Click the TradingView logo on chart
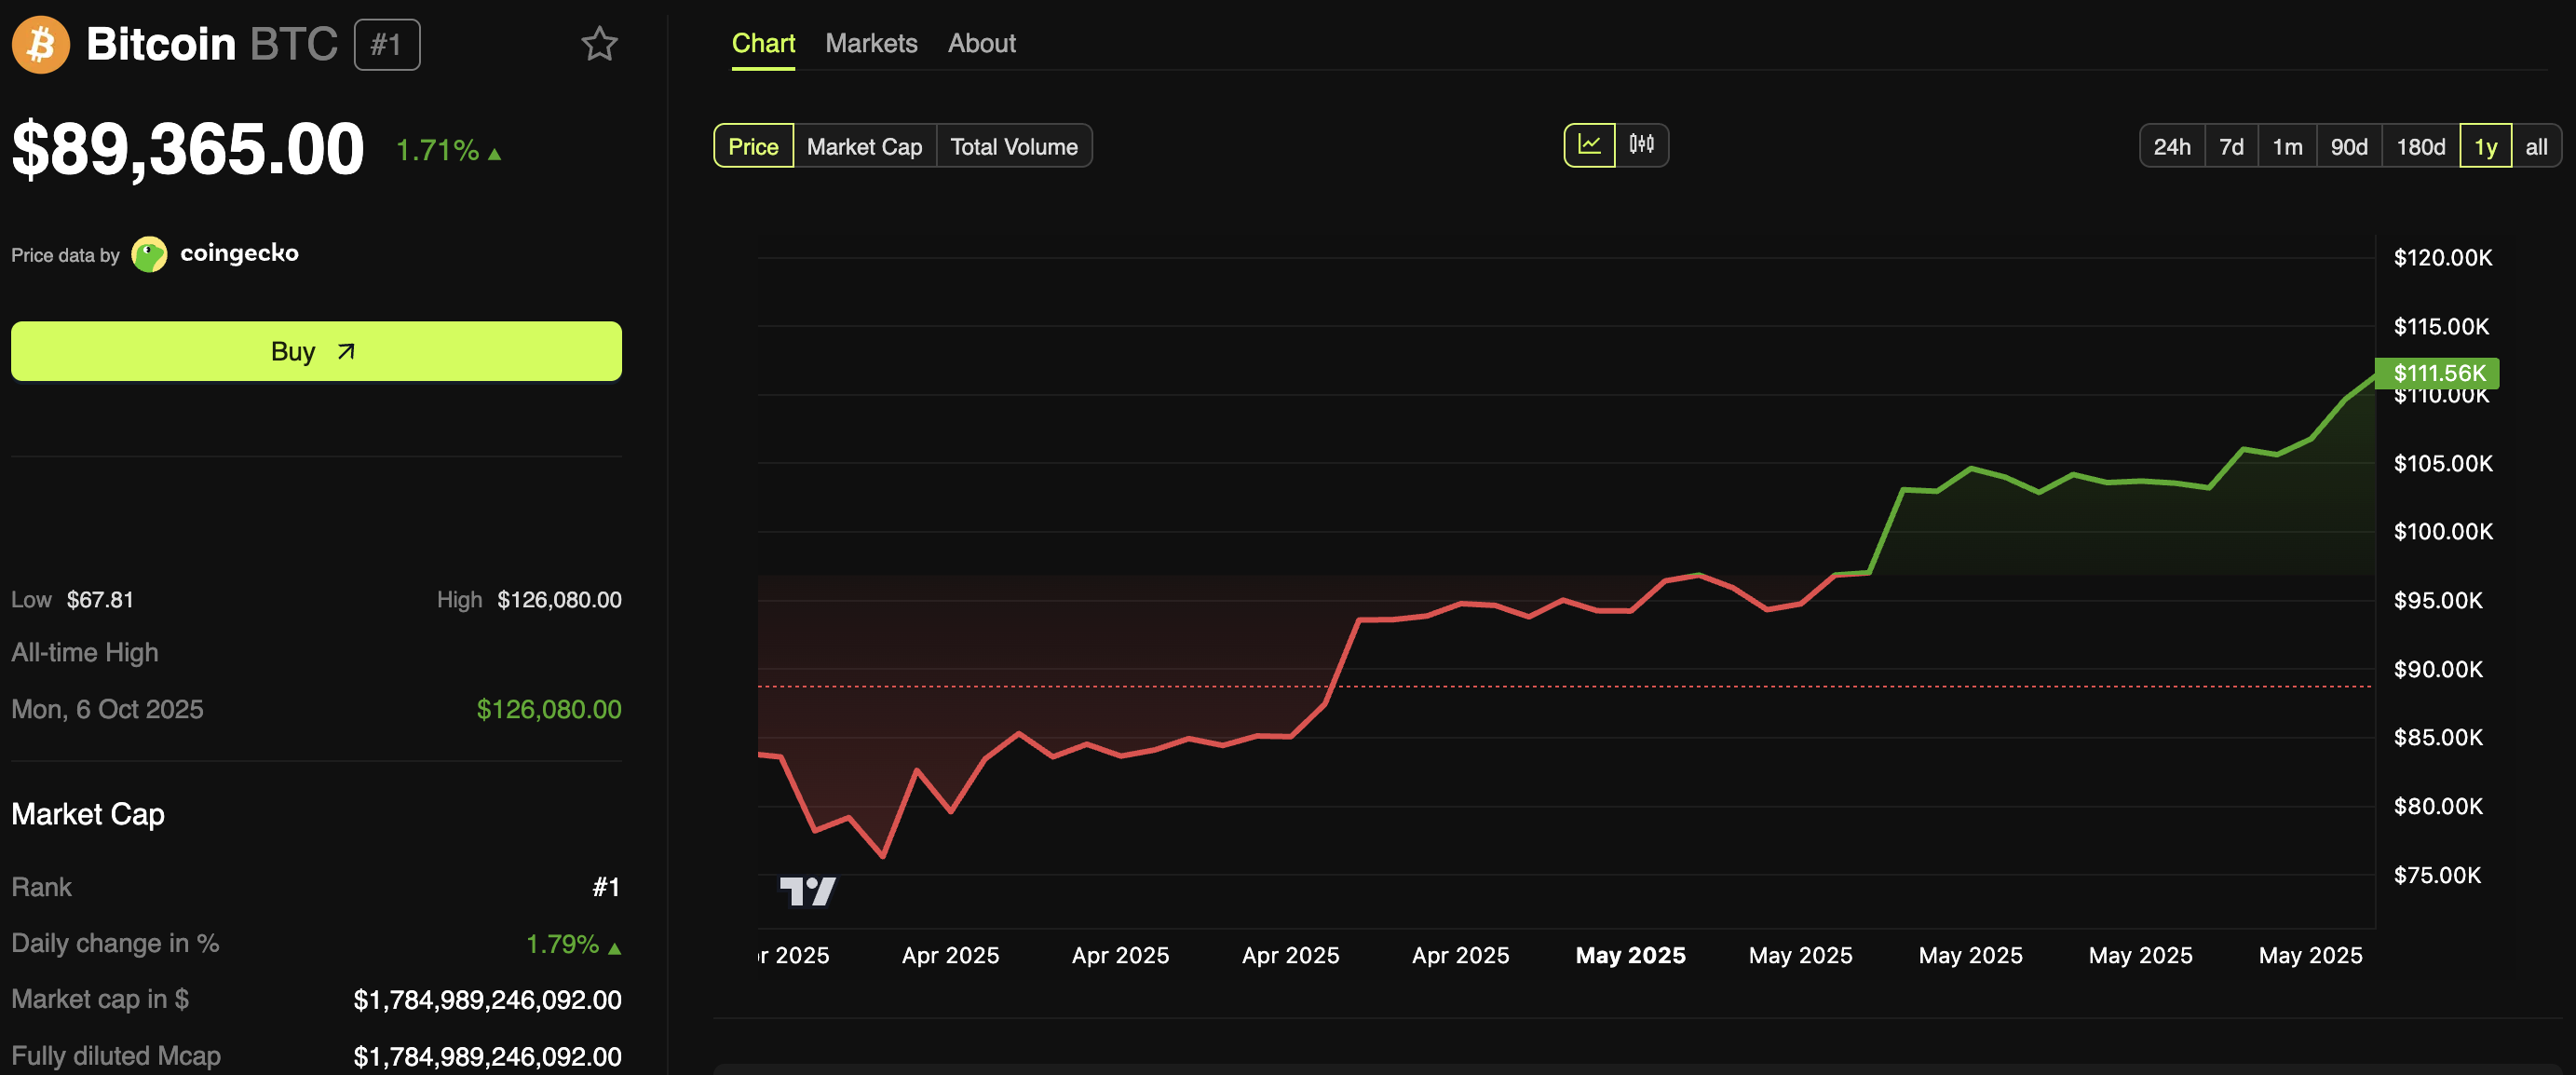The width and height of the screenshot is (2576, 1075). (807, 890)
